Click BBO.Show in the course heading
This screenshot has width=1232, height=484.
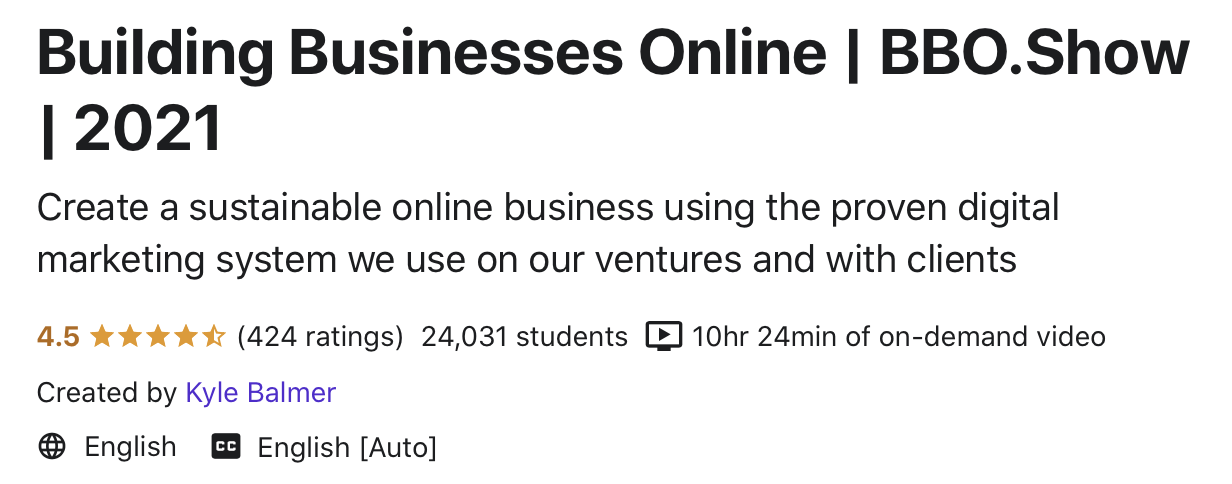click(1034, 56)
